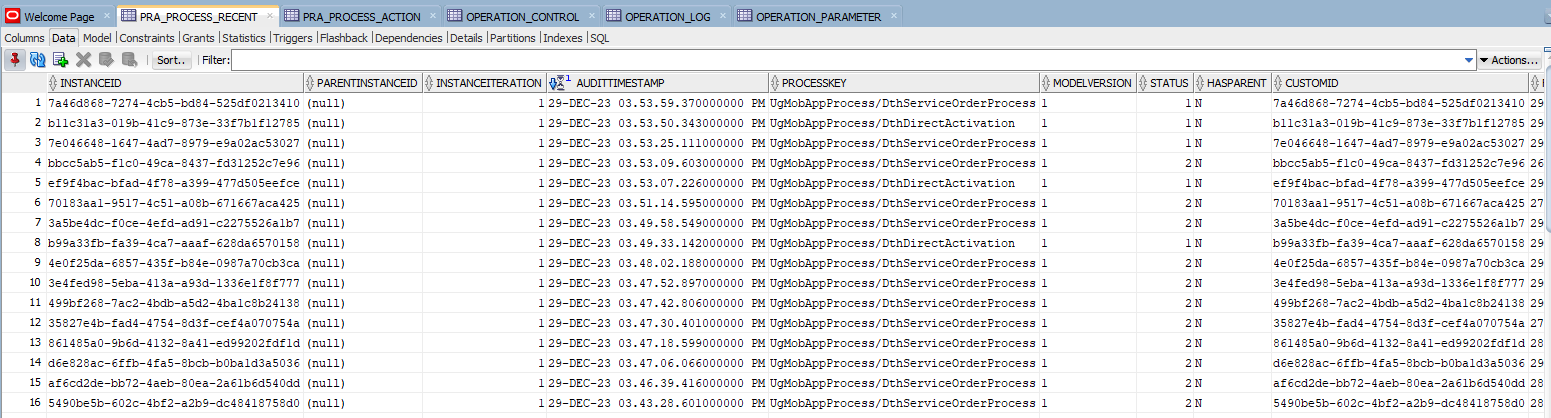This screenshot has width=1551, height=418.
Task: Click the Oracle icon on Welcome Page tab
Action: pyautogui.click(x=13, y=17)
